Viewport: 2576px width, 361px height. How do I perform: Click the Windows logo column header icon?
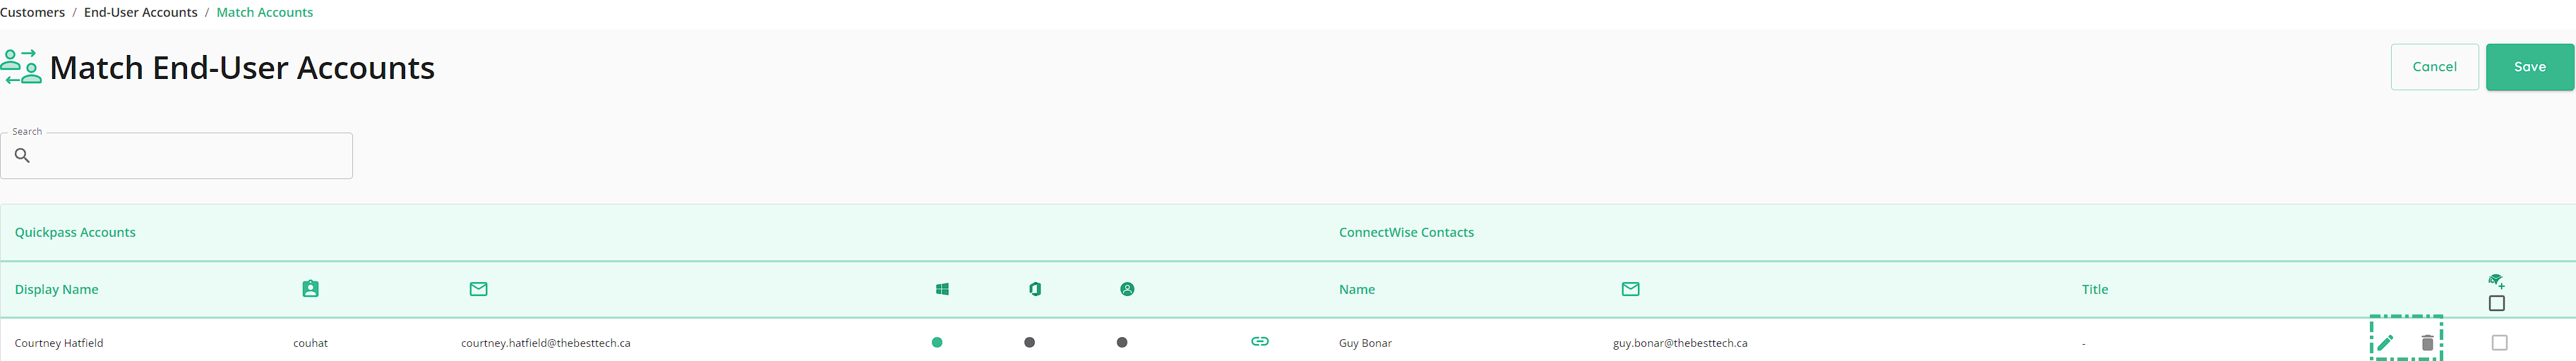[x=942, y=289]
